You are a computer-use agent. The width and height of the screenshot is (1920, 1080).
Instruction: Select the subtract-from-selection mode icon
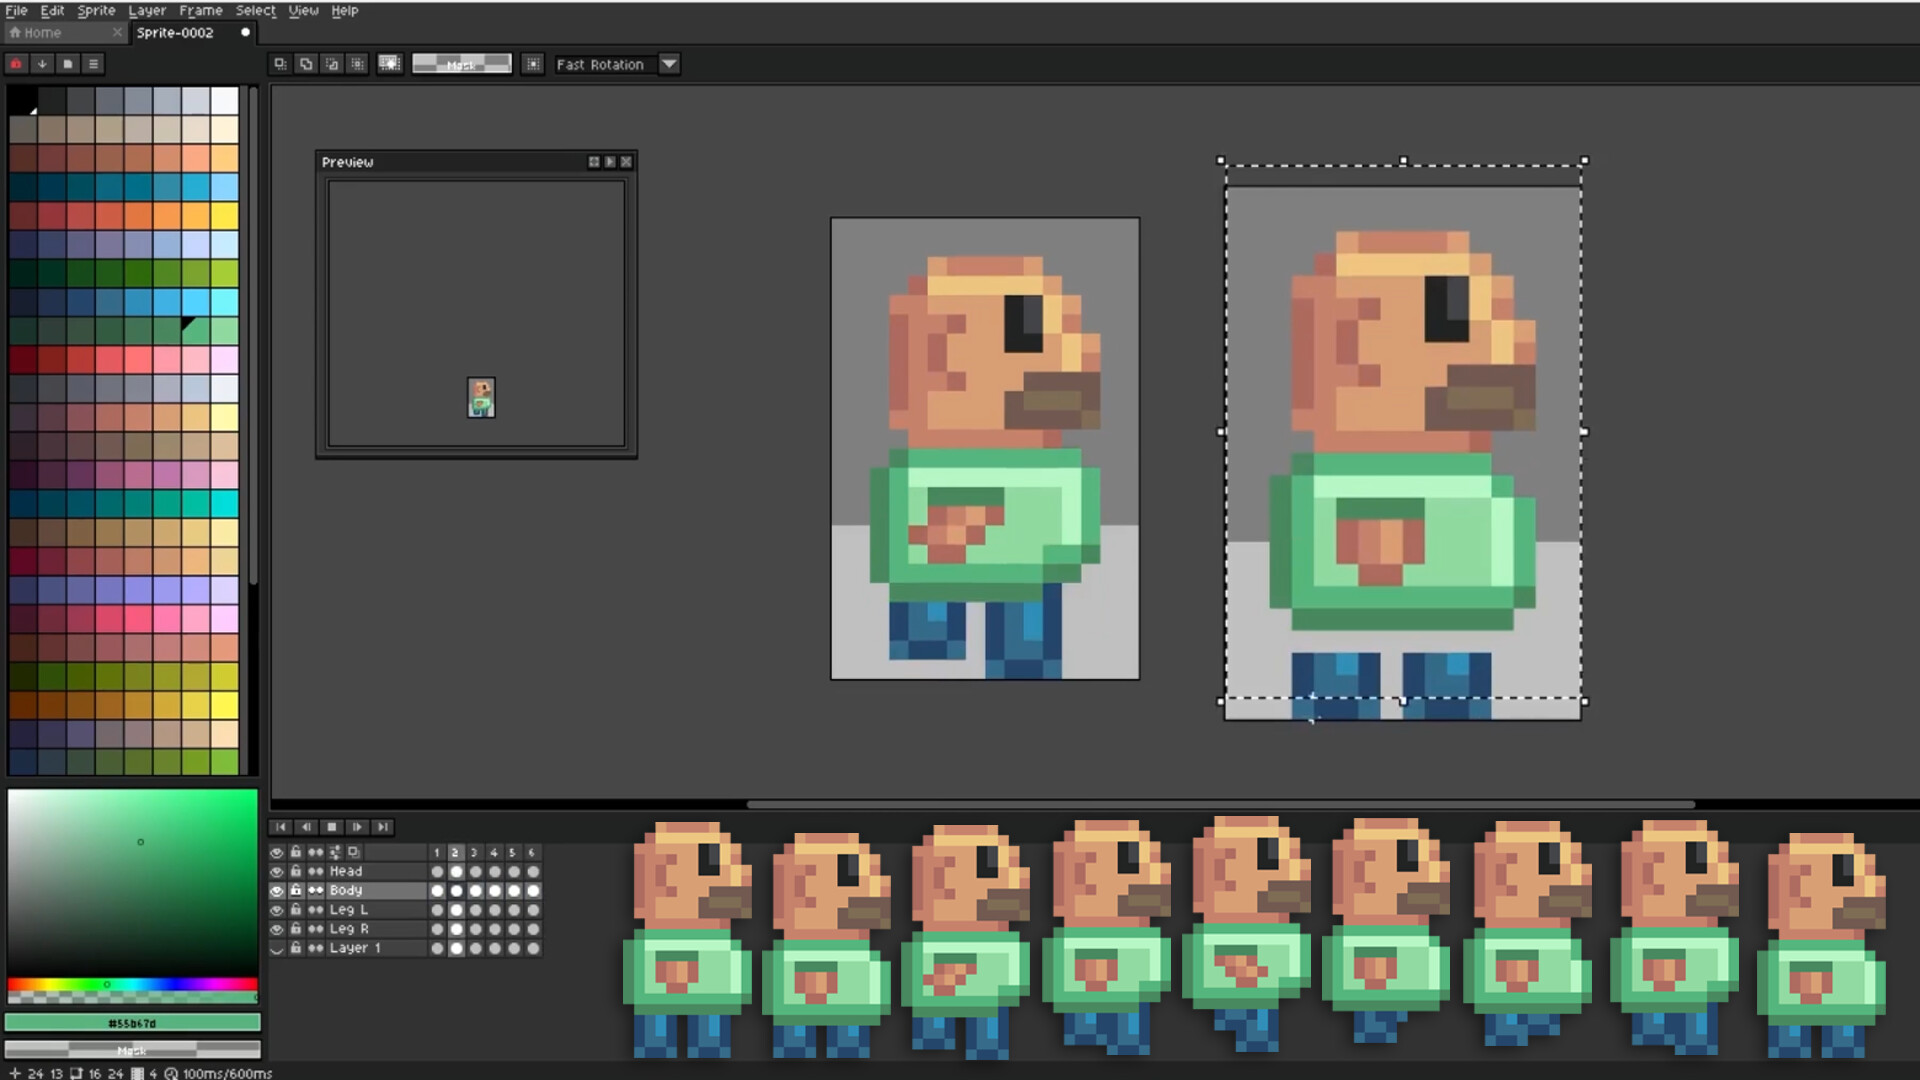pos(331,63)
